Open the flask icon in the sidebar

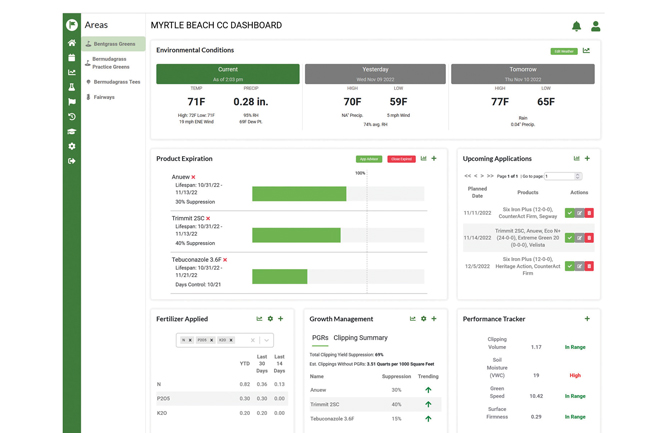(72, 87)
